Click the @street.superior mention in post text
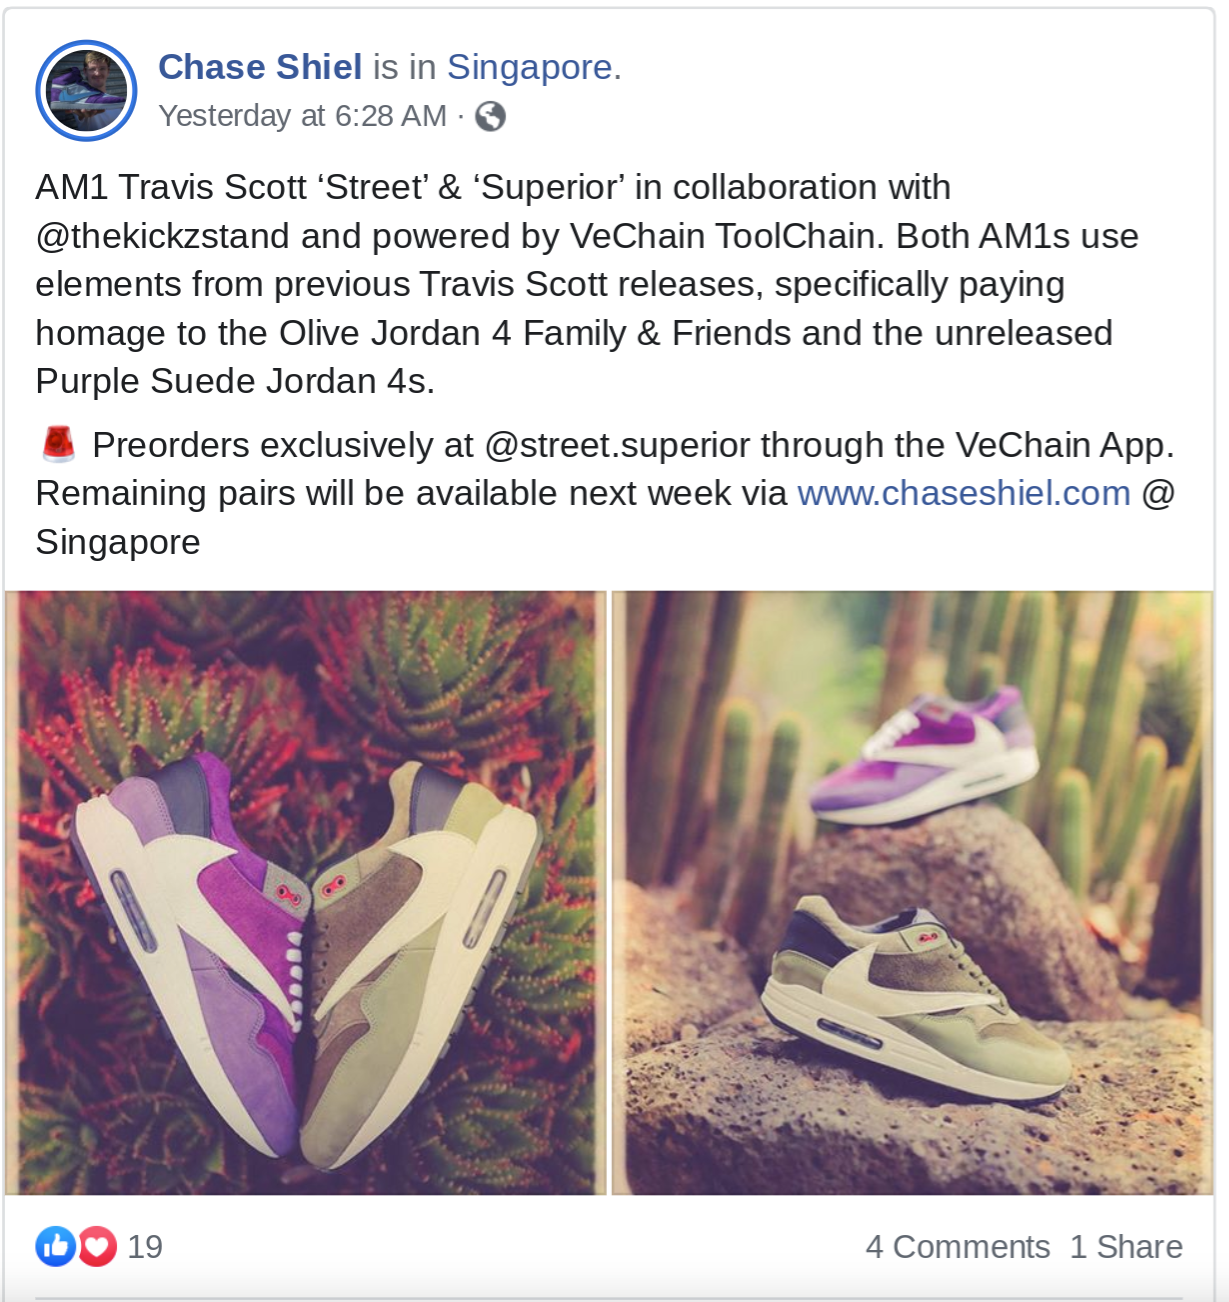 point(617,445)
